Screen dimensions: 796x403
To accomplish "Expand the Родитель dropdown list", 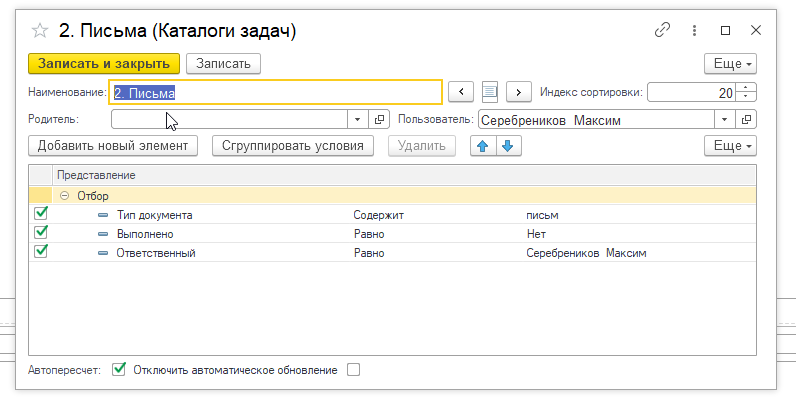I will [359, 120].
